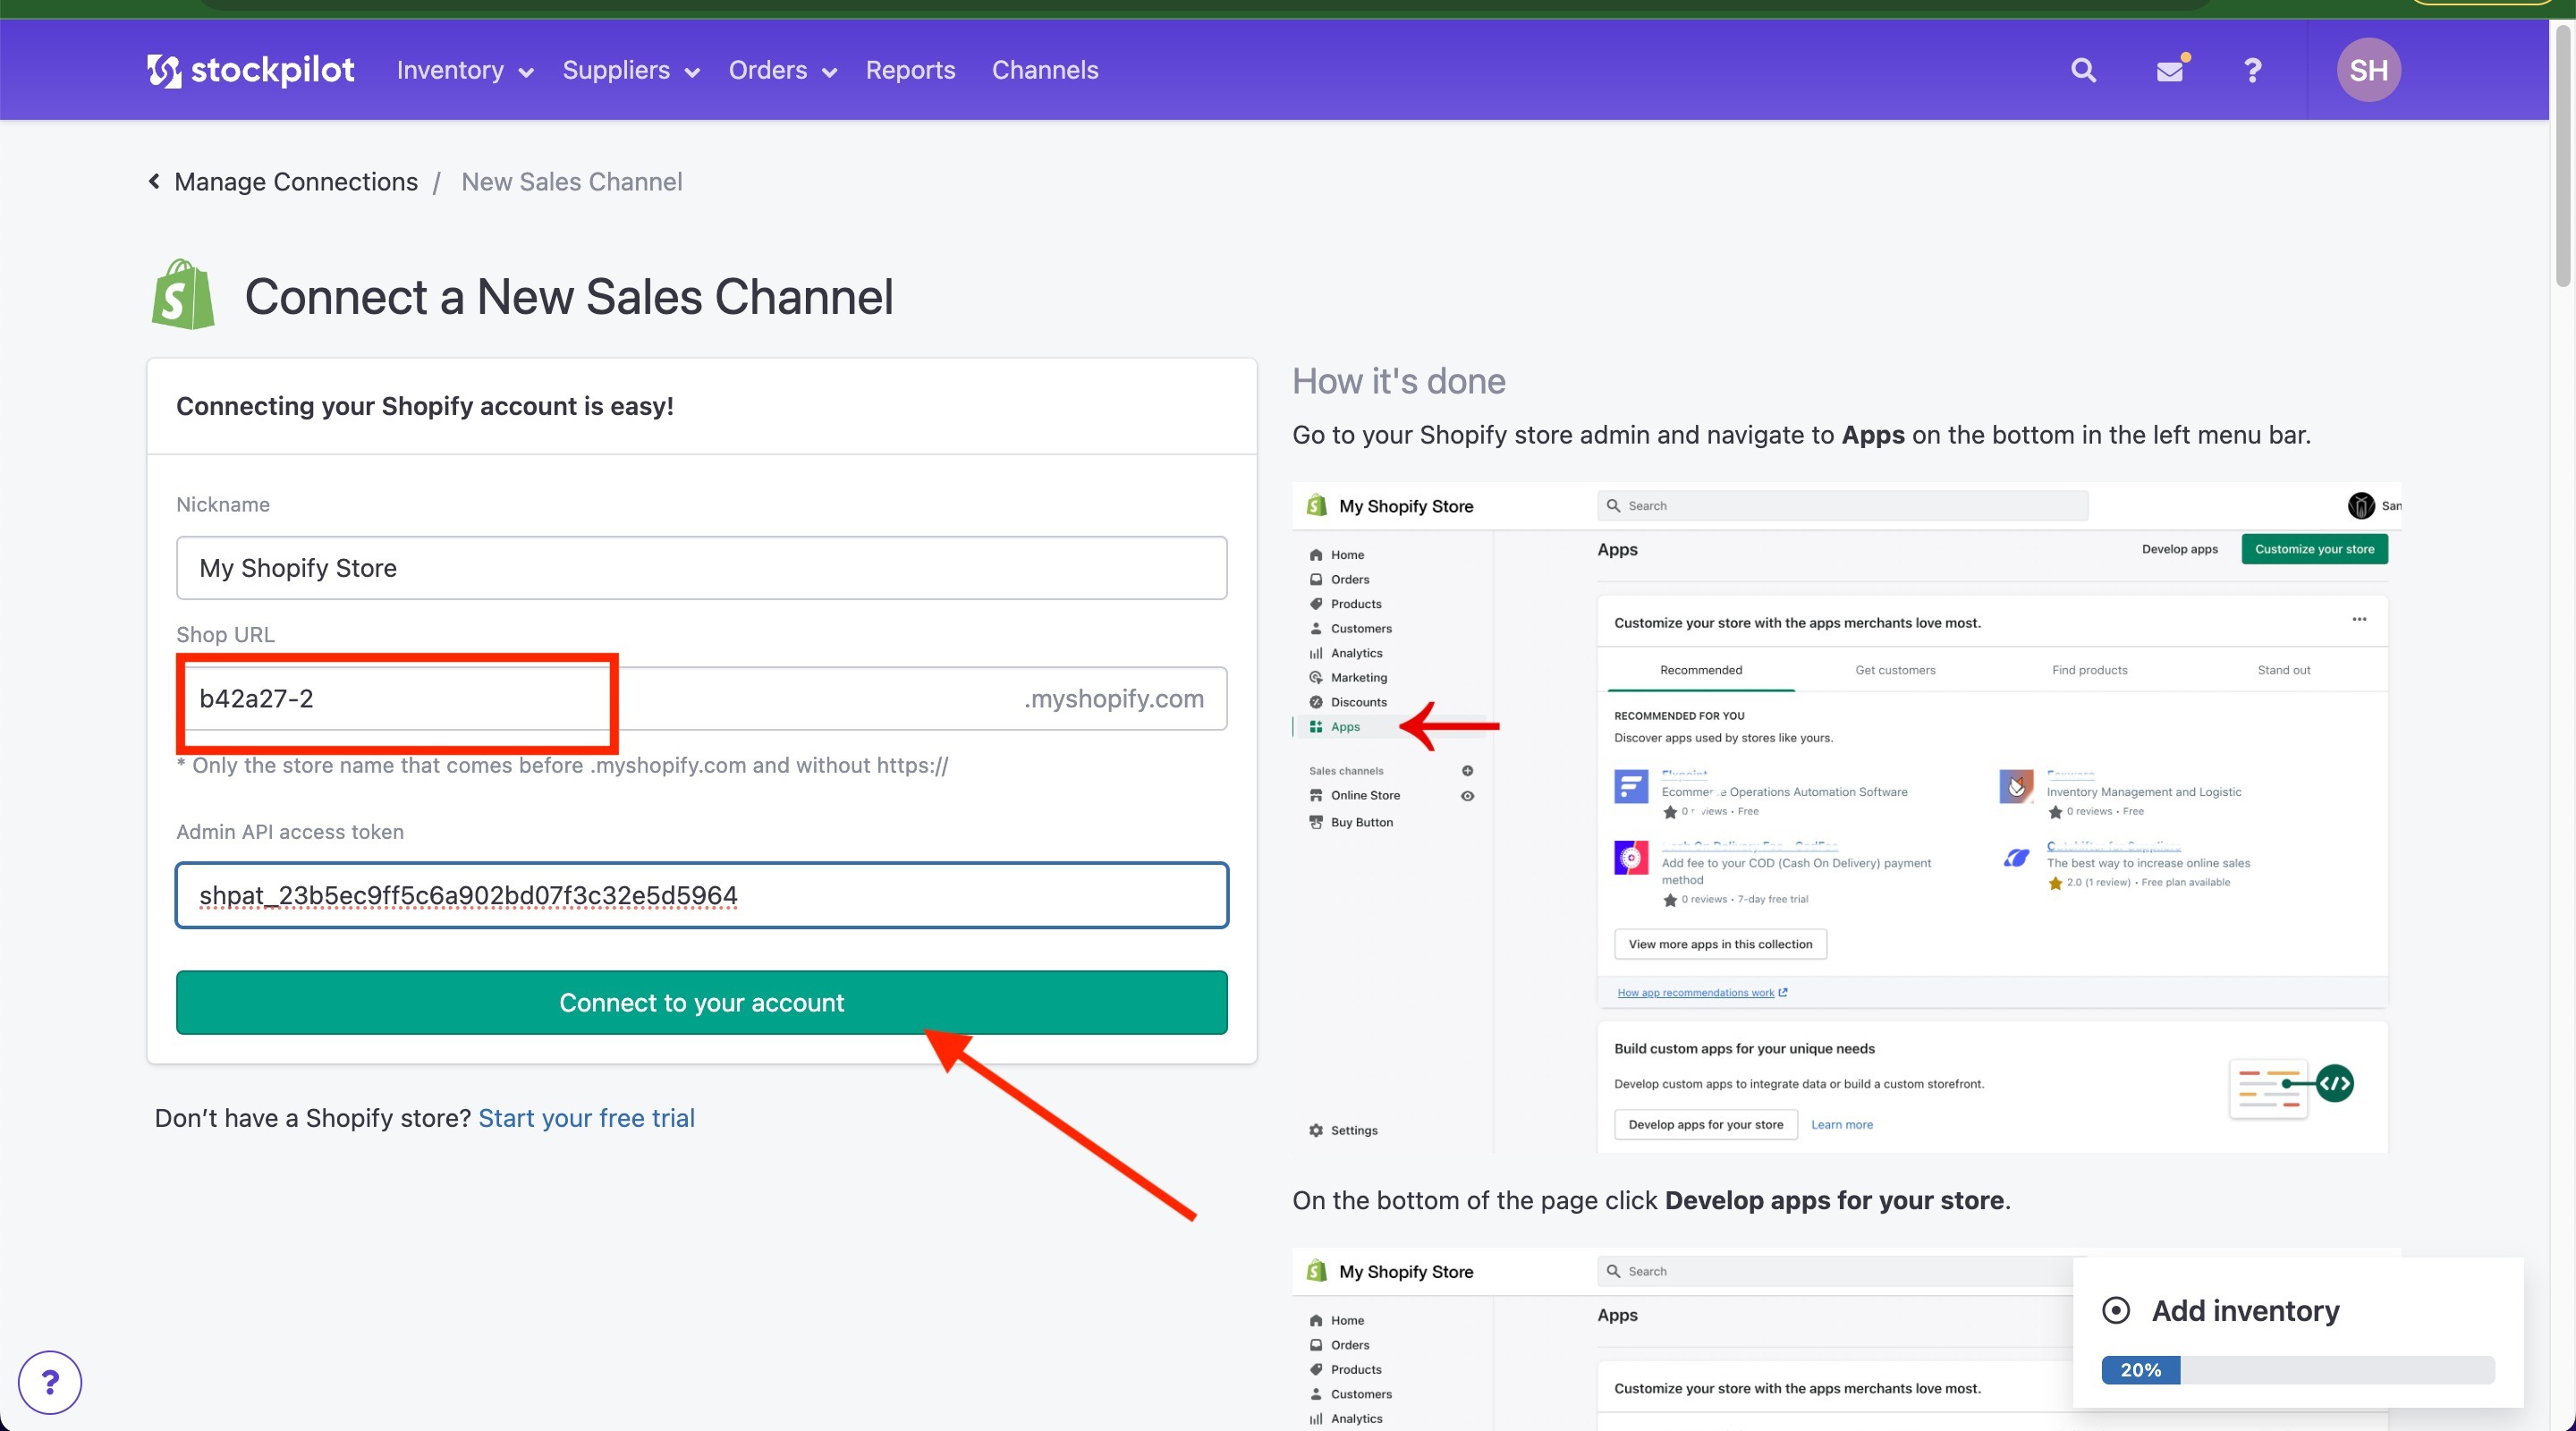2576x1431 pixels.
Task: Click the Add inventory target icon
Action: coord(2116,1310)
